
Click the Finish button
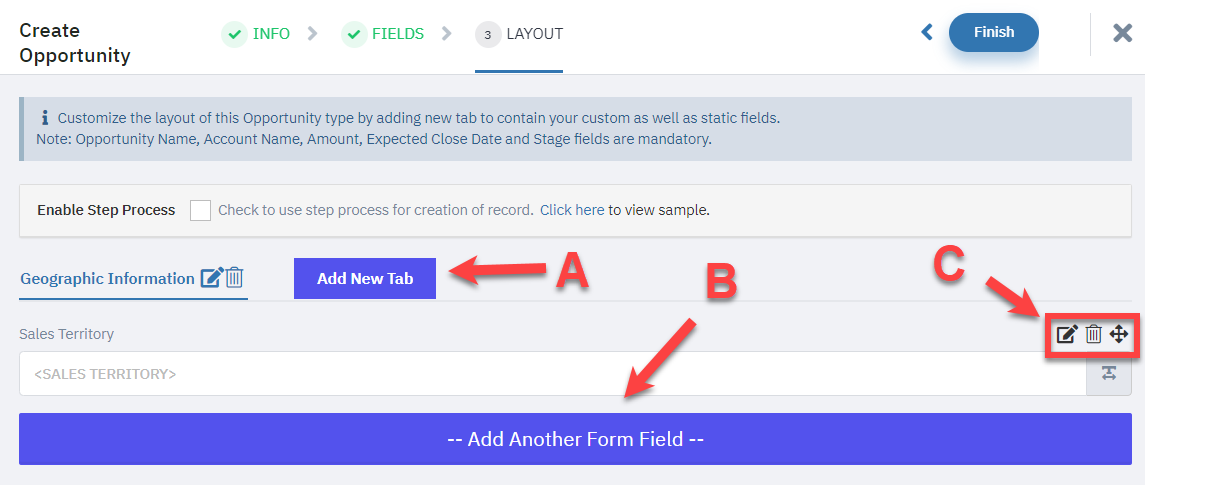click(x=994, y=32)
